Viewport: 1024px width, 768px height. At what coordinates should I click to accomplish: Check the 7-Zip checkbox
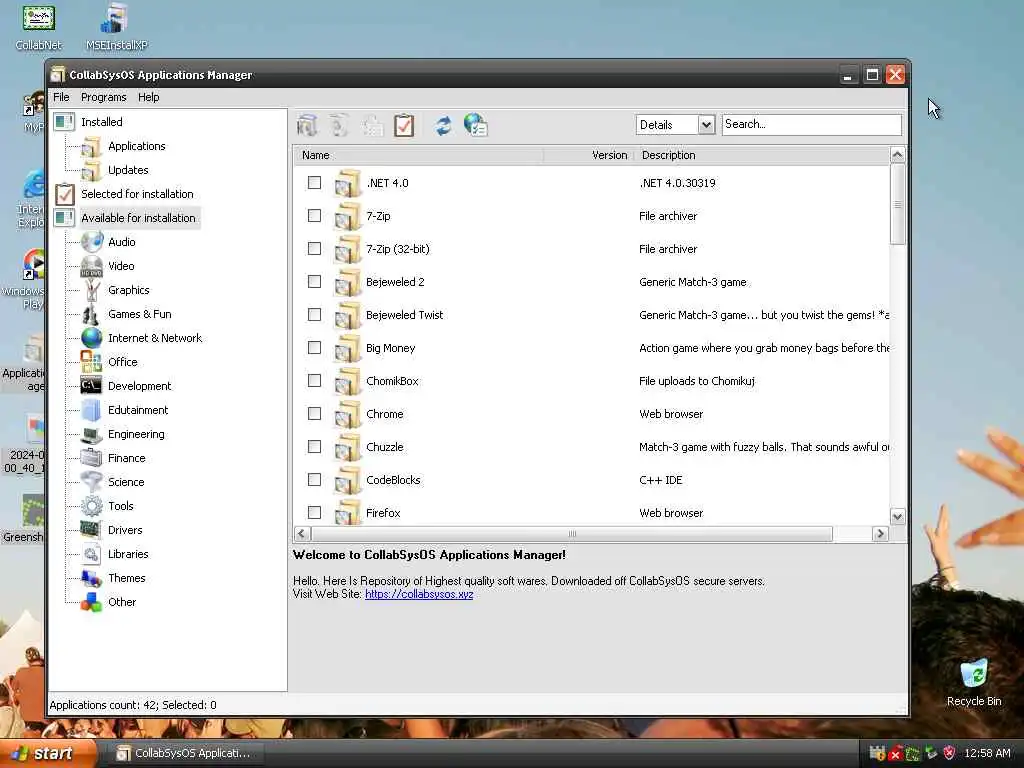click(x=314, y=216)
